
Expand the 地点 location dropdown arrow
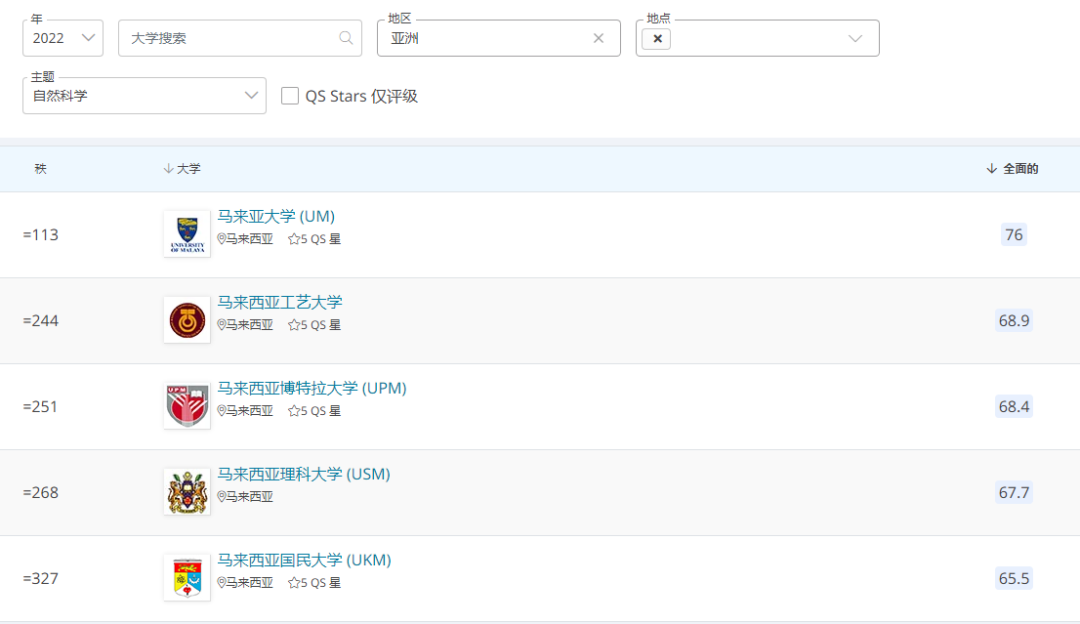tap(855, 38)
